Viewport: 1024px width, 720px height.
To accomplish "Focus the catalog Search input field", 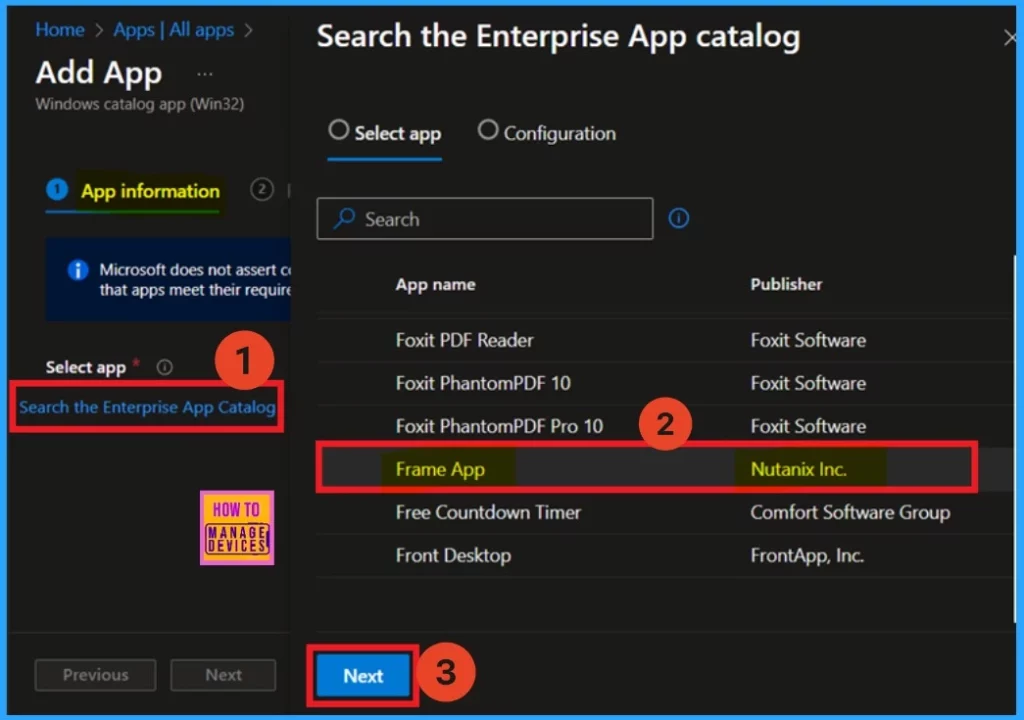I will coord(485,219).
